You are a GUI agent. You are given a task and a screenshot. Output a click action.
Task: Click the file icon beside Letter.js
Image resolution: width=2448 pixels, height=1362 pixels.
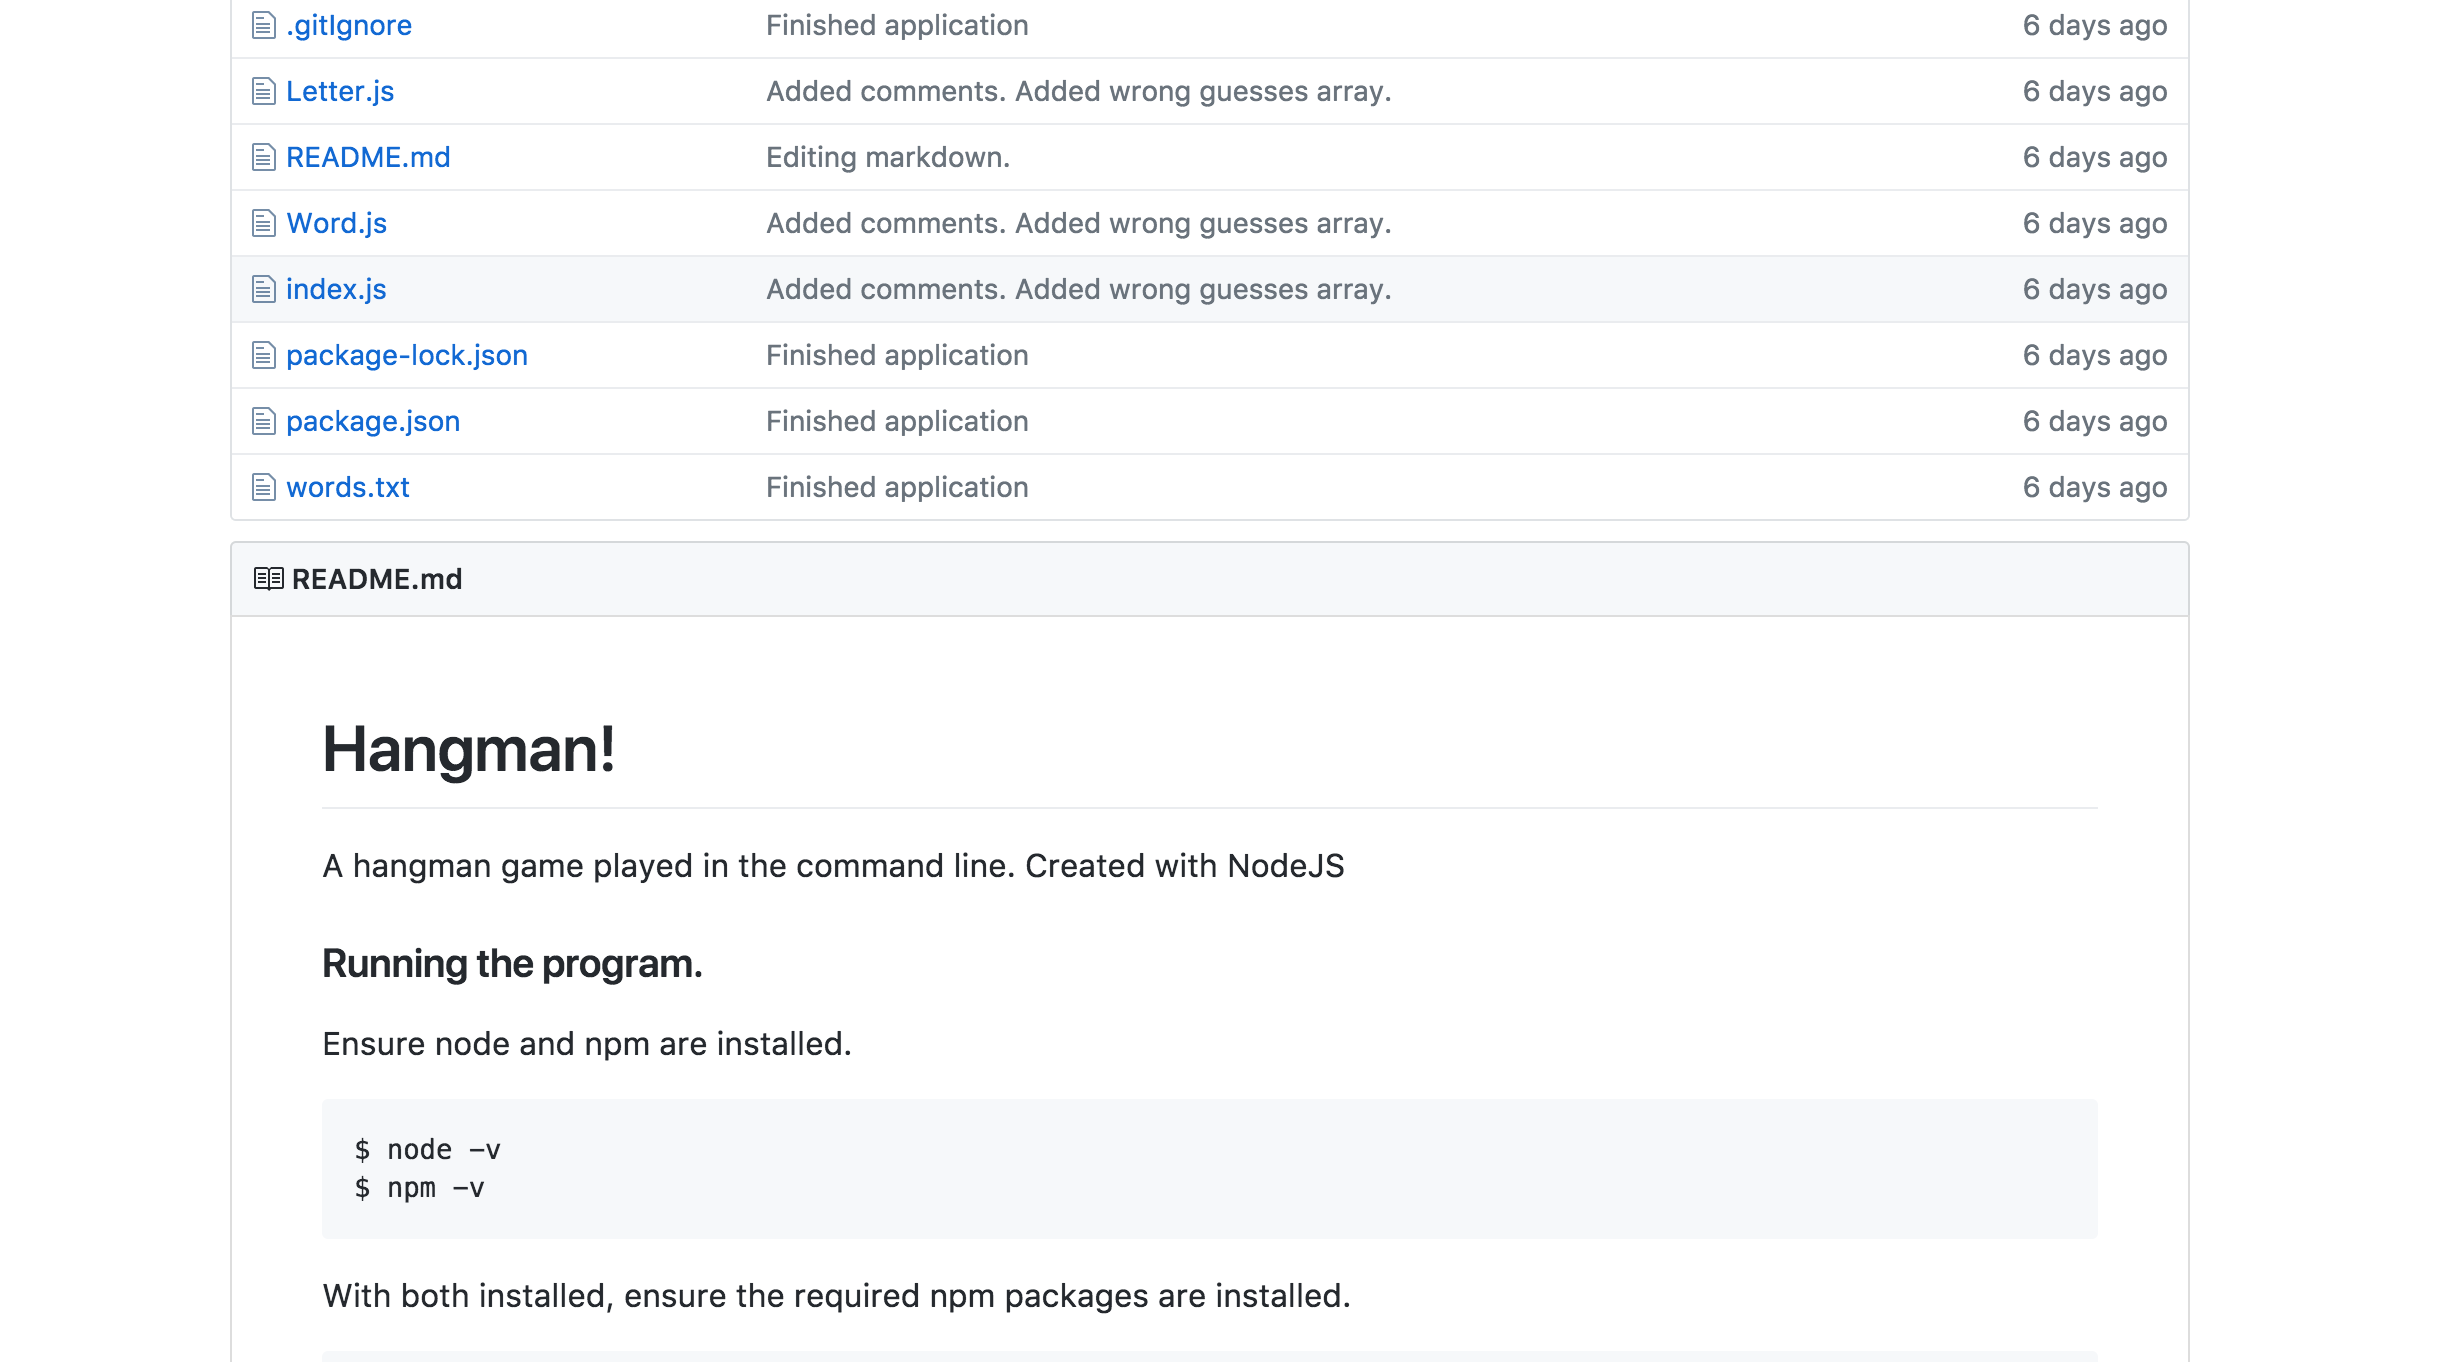tap(263, 91)
